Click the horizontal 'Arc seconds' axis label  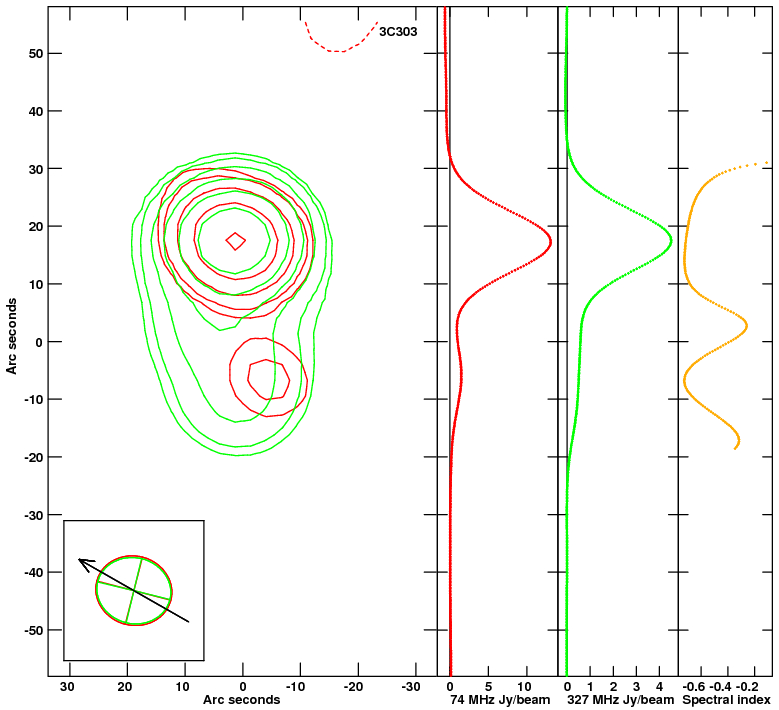241,700
